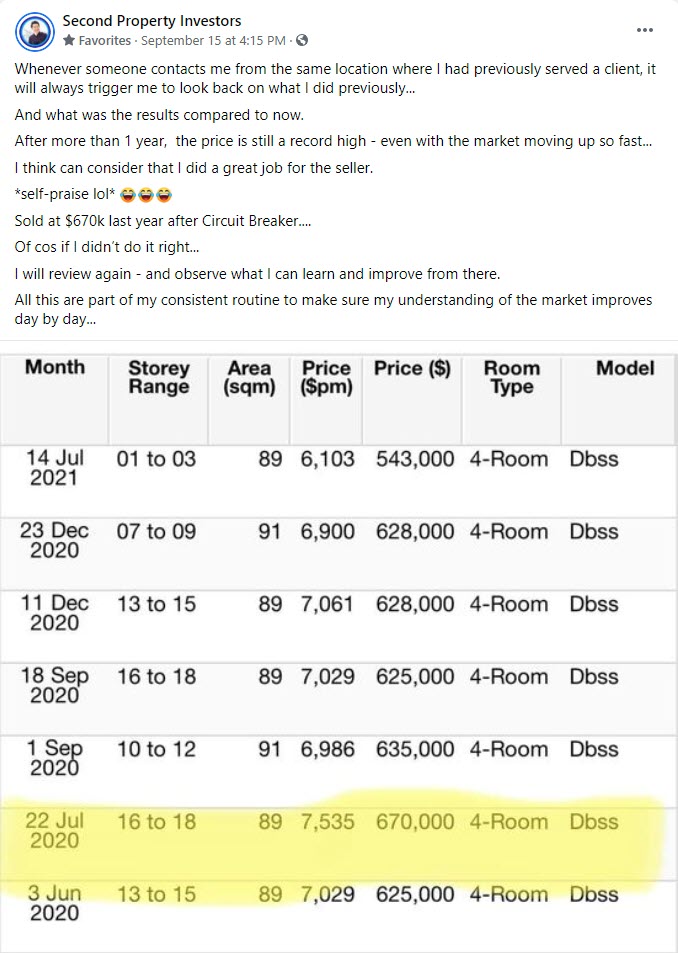This screenshot has width=678, height=953.
Task: Click the 7,535 price per sqm value
Action: pos(327,822)
